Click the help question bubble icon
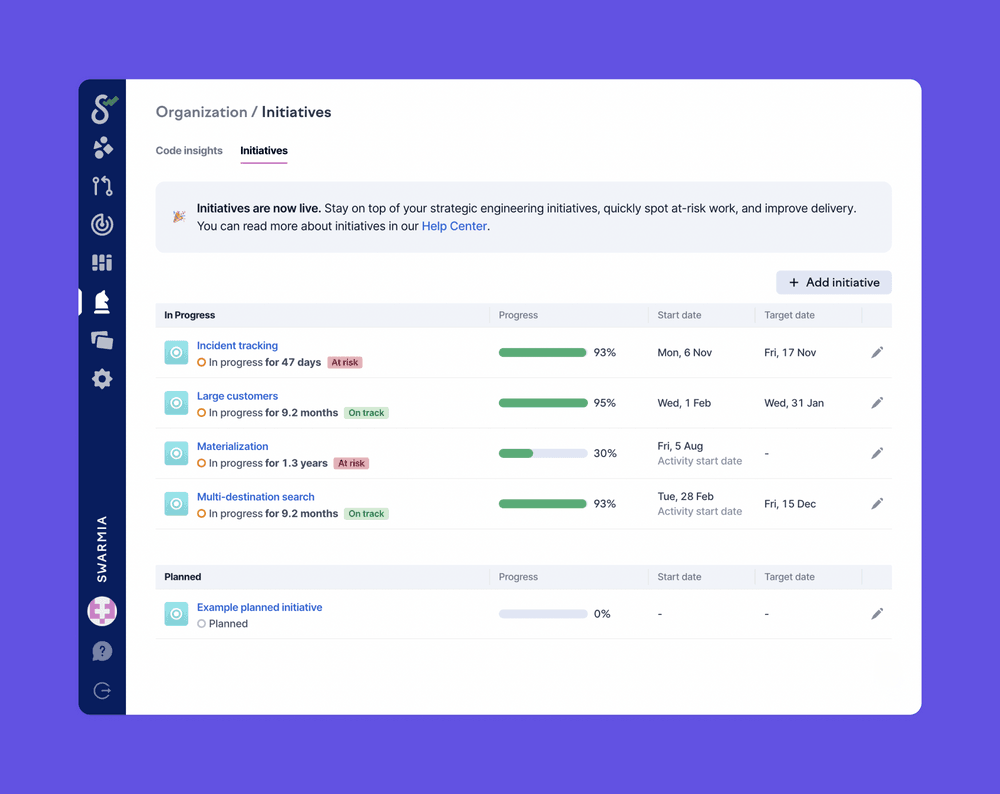This screenshot has width=1000, height=794. (102, 652)
